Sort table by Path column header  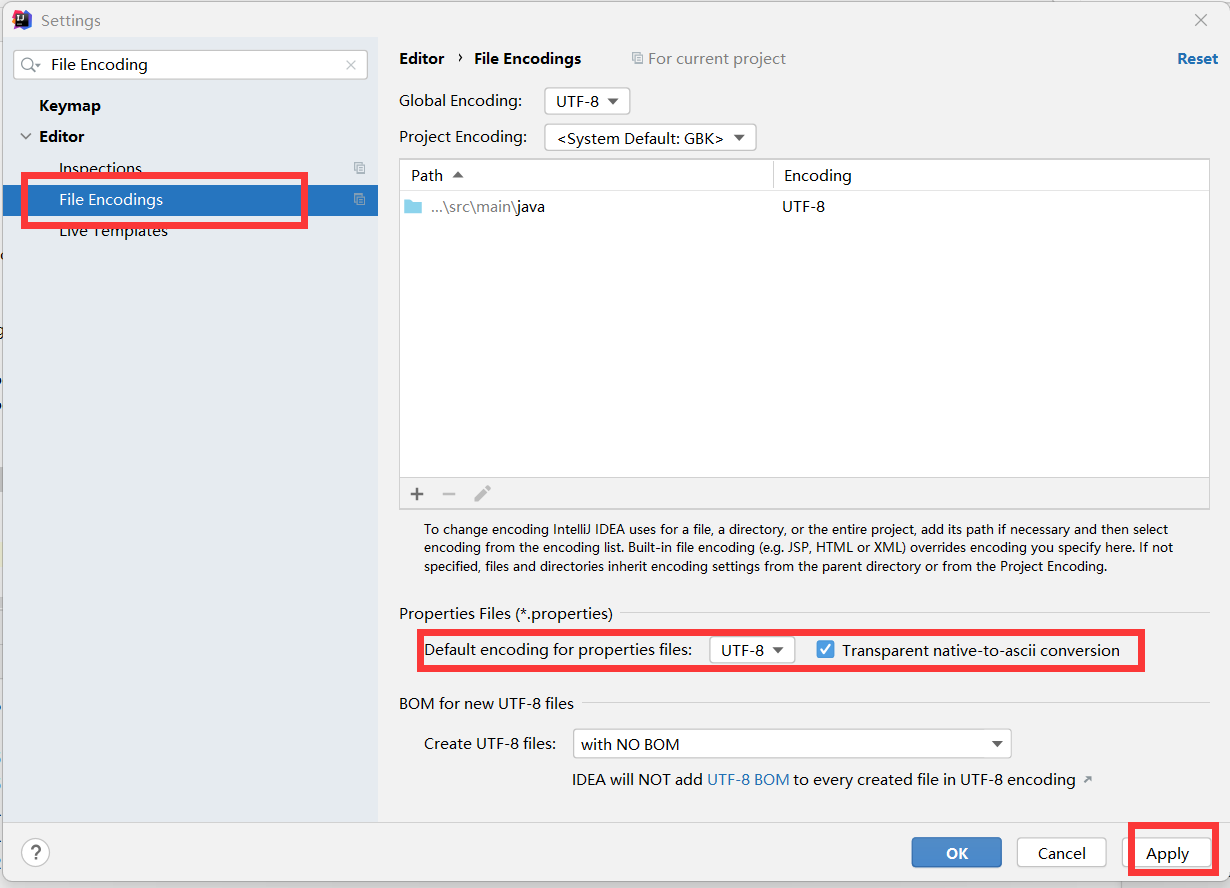coord(428,176)
